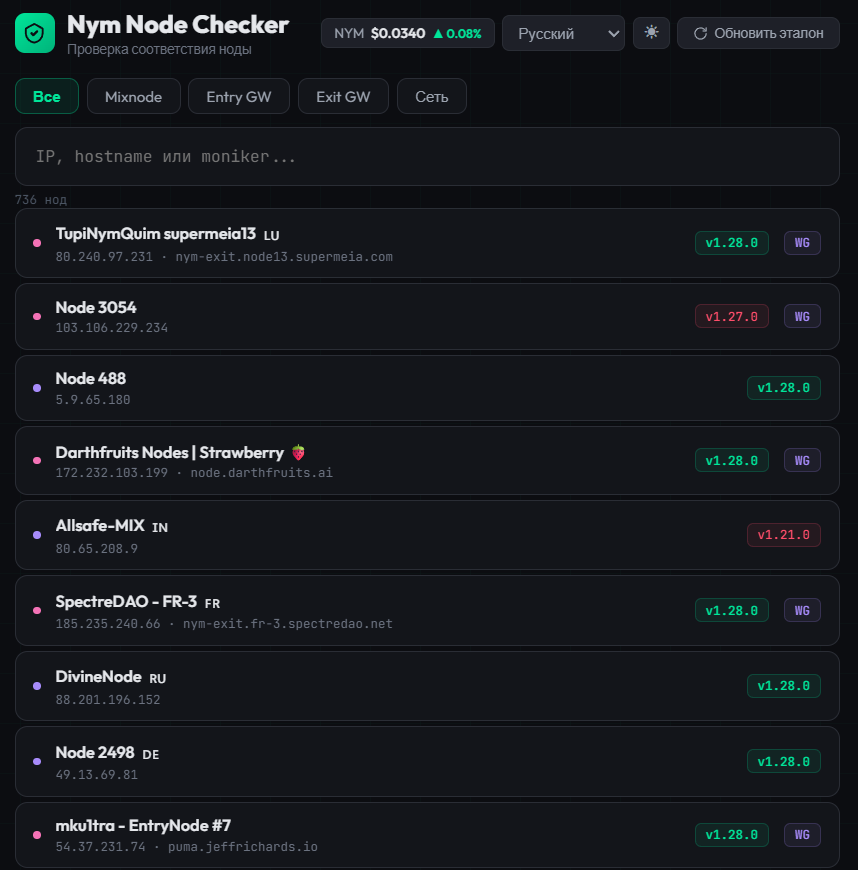The image size is (858, 870).
Task: Click the strawberry emoji on Darthfruits Nodes
Action: pos(298,453)
